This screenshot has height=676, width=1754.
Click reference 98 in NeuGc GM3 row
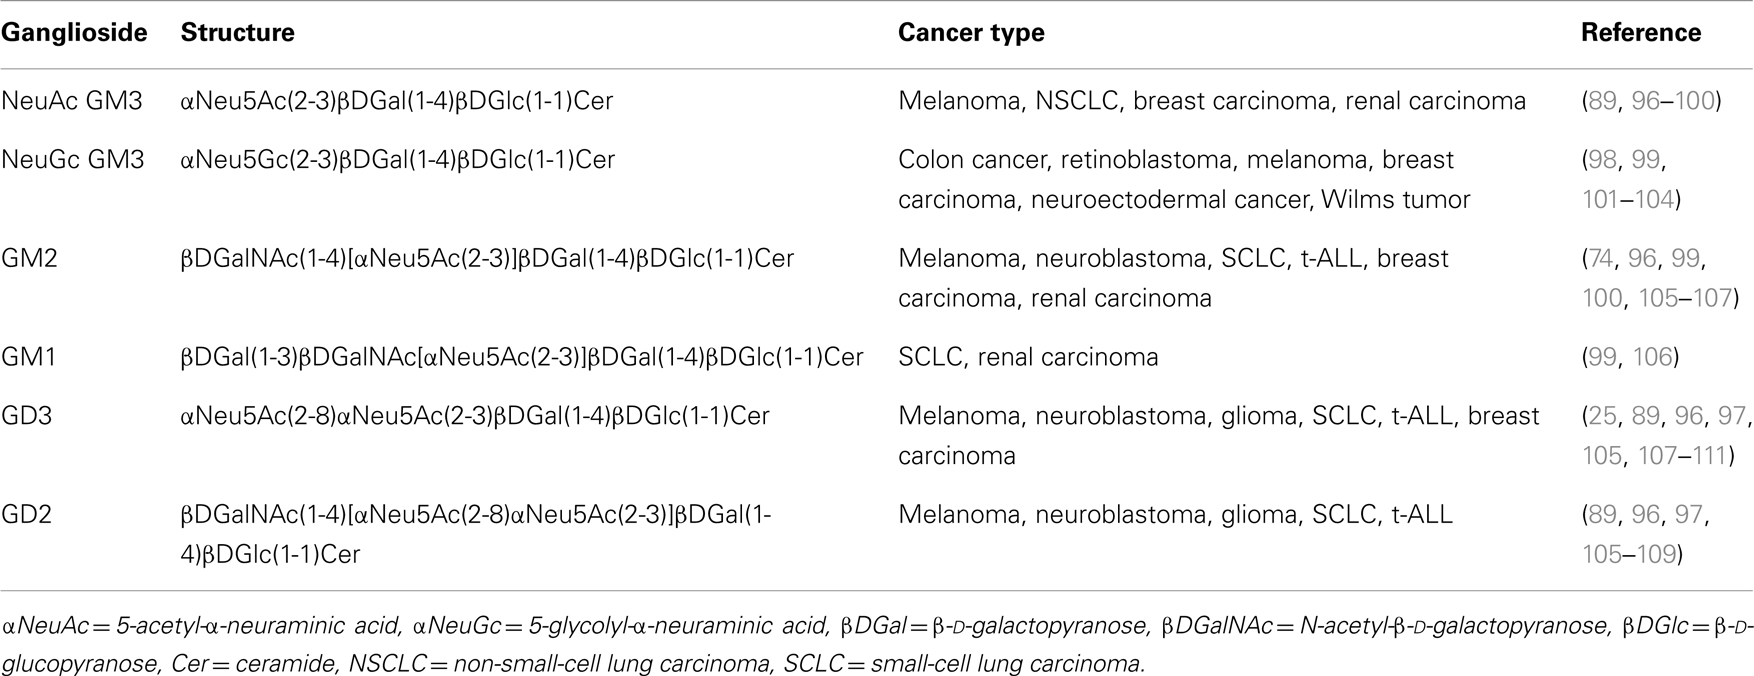(x=1602, y=160)
